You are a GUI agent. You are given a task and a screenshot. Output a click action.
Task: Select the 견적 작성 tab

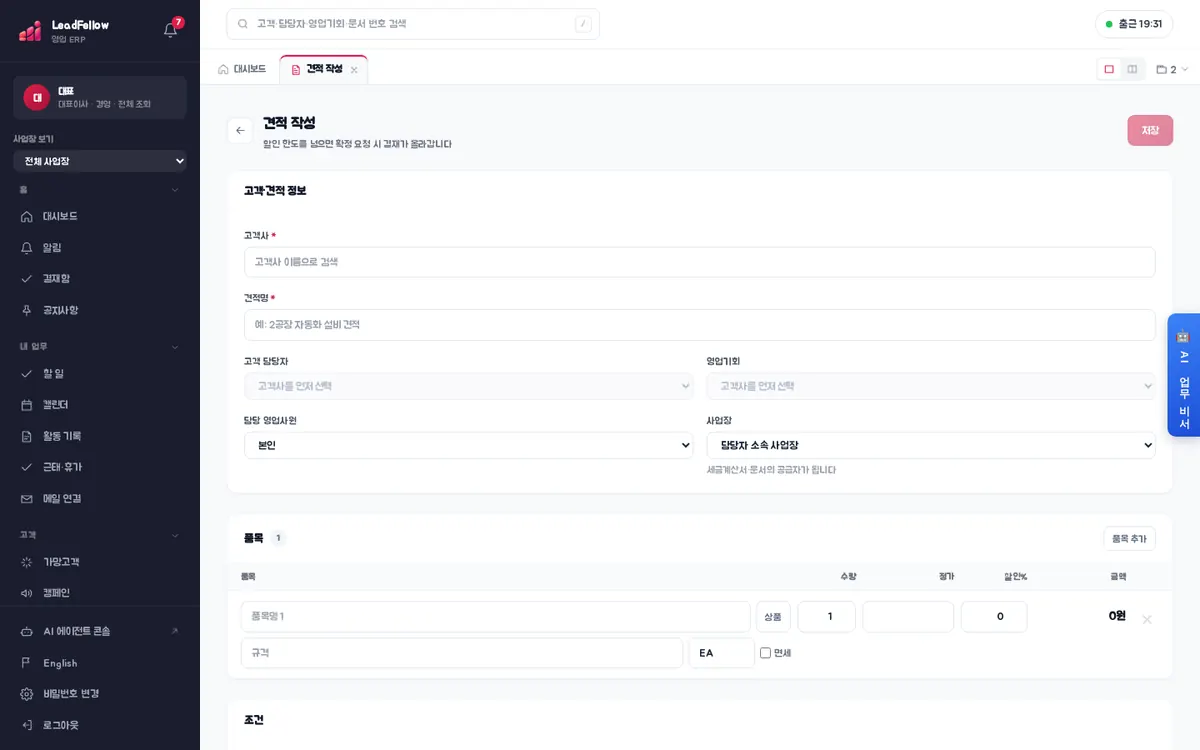pyautogui.click(x=324, y=69)
